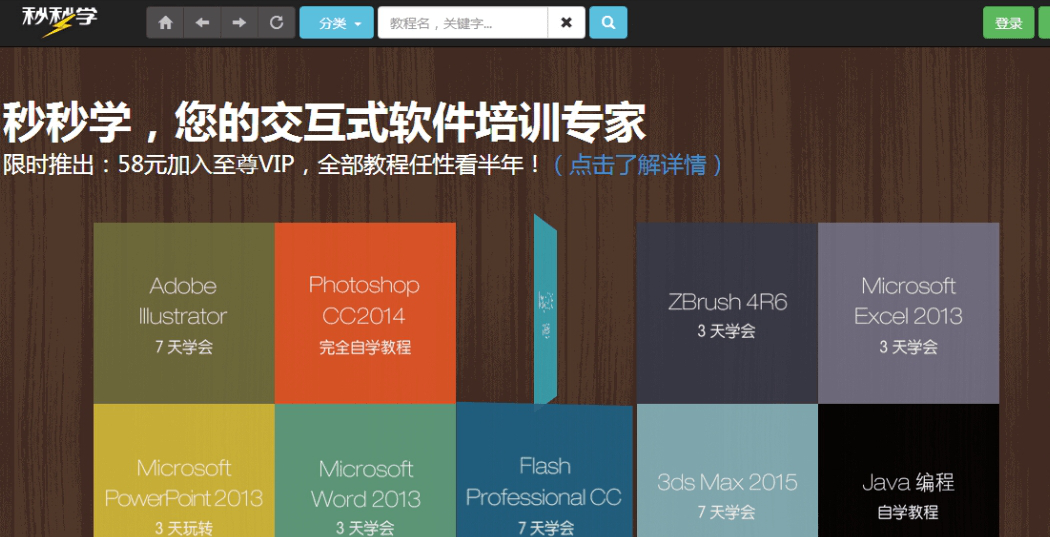Open the Photoshop CC2014 完全自学教程 tile
The image size is (1050, 558).
click(x=365, y=313)
